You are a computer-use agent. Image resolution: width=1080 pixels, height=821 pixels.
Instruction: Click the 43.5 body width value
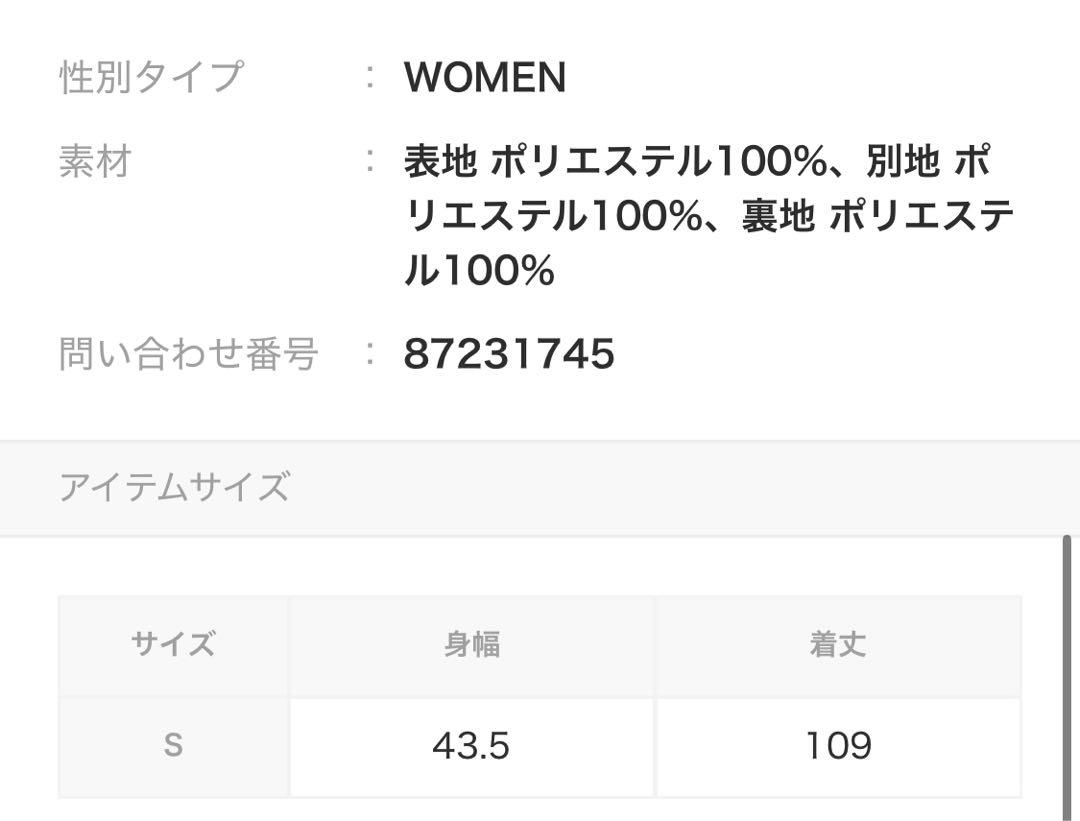click(x=472, y=747)
